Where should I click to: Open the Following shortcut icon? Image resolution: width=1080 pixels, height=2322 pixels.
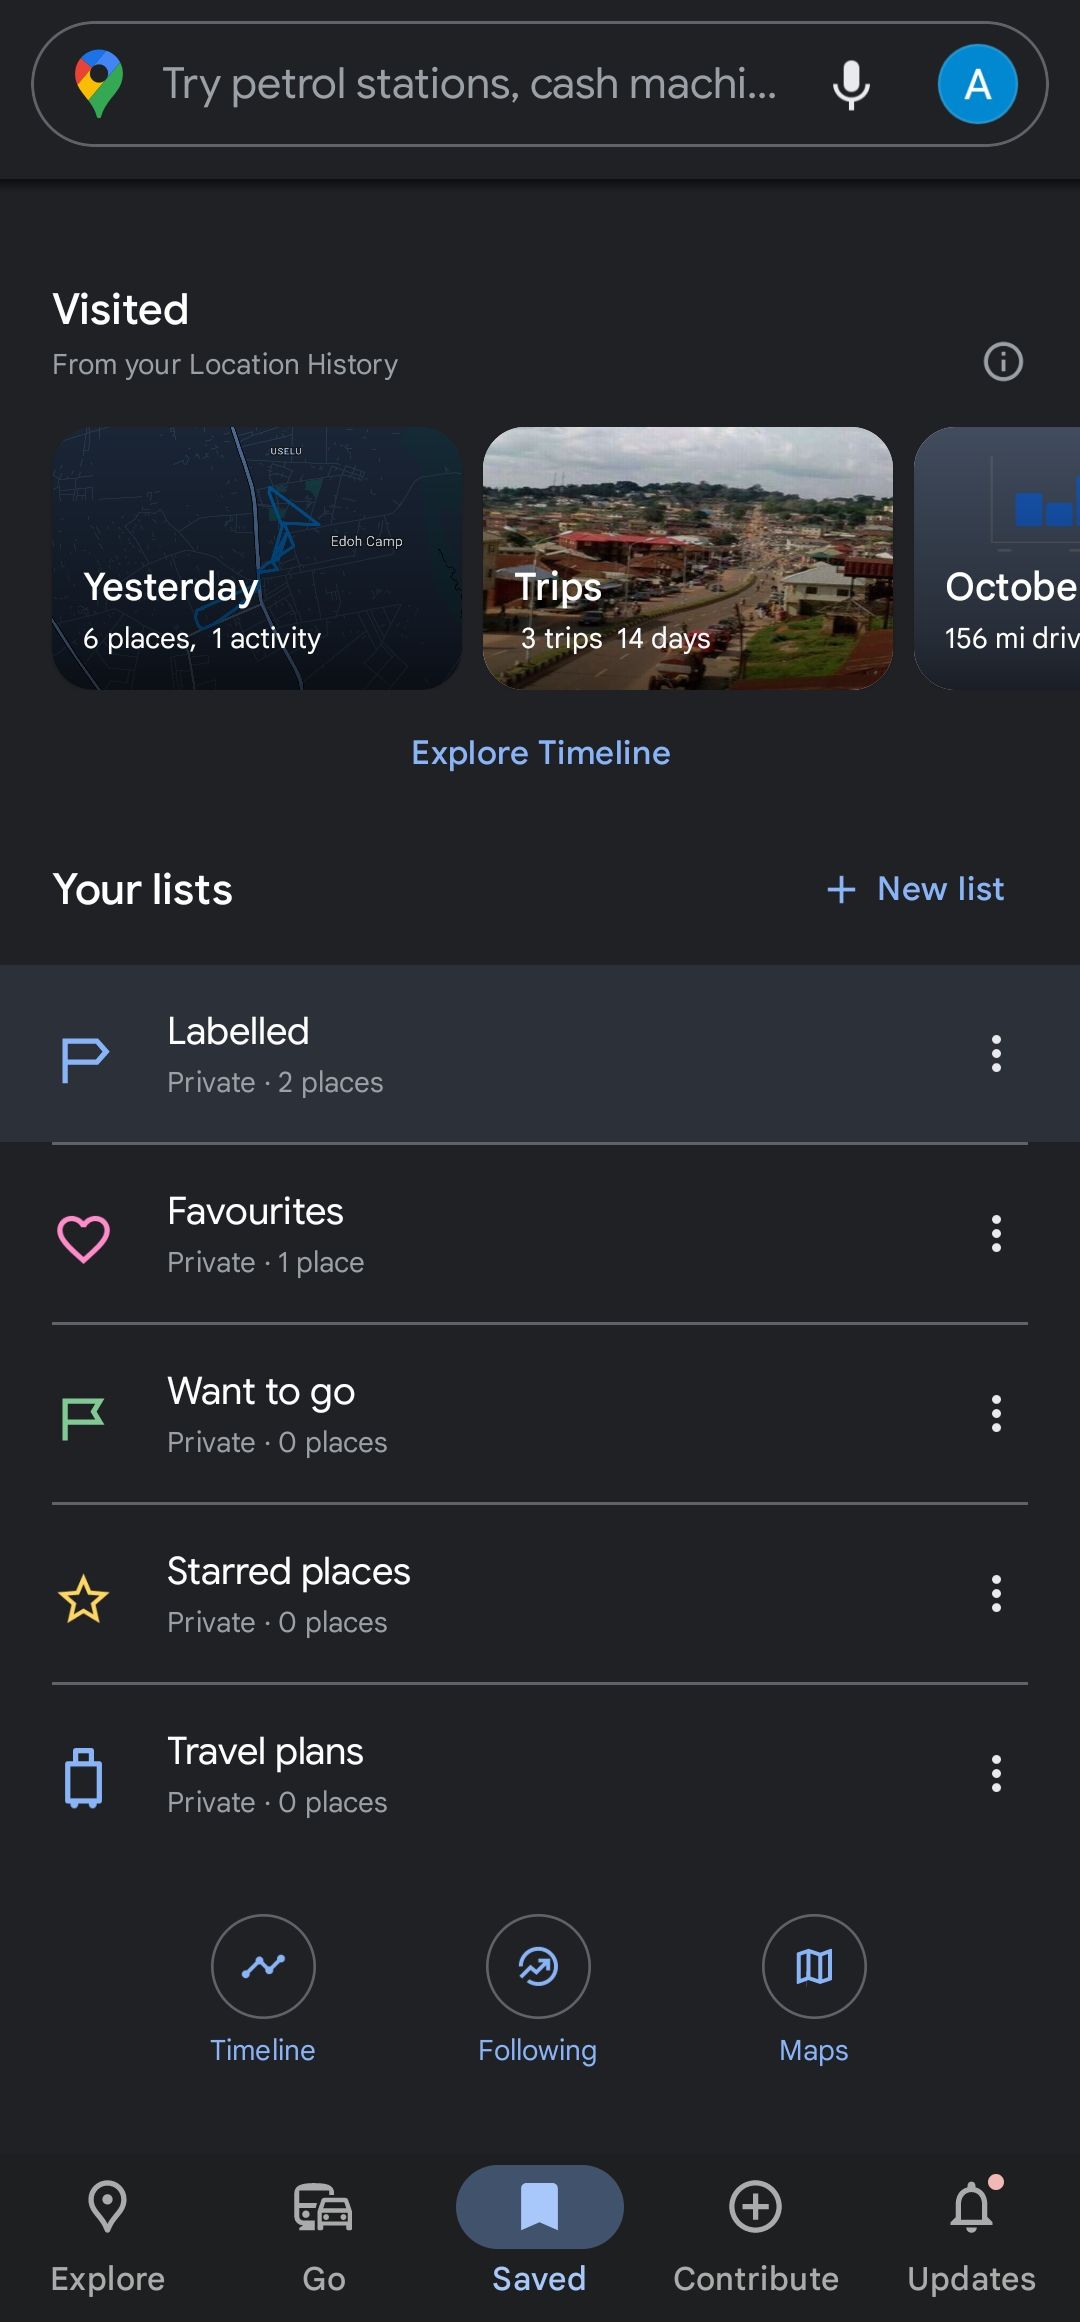click(x=538, y=1966)
